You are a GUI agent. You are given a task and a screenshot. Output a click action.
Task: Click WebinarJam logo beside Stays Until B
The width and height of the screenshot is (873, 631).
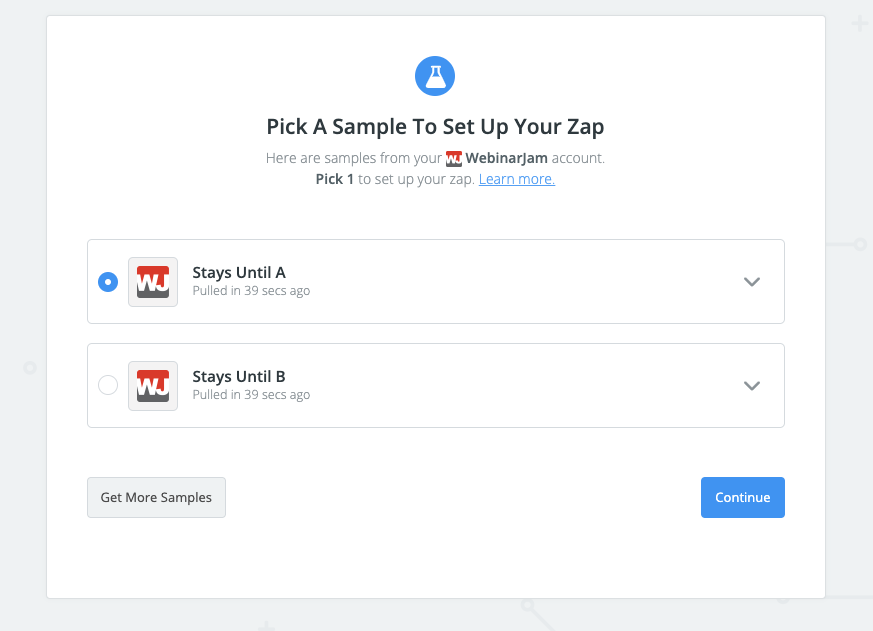[153, 386]
